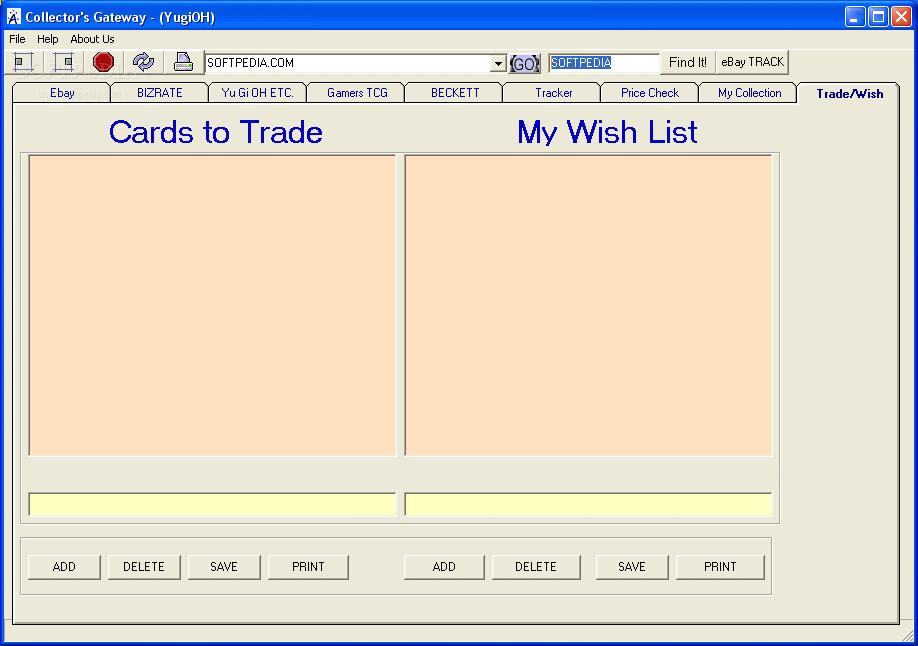The height and width of the screenshot is (646, 918).
Task: Click the My Wish List list box
Action: (x=588, y=305)
